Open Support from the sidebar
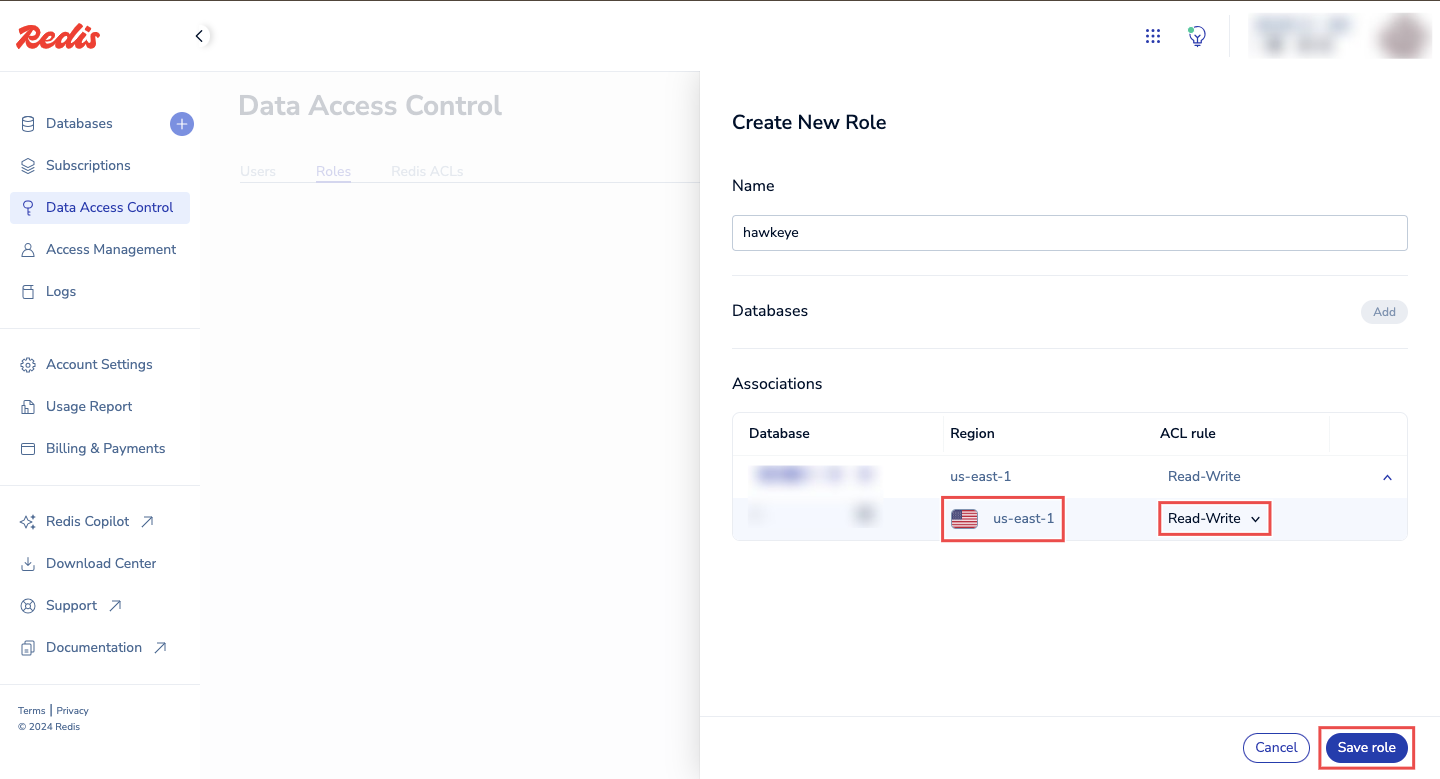 pyautogui.click(x=71, y=605)
